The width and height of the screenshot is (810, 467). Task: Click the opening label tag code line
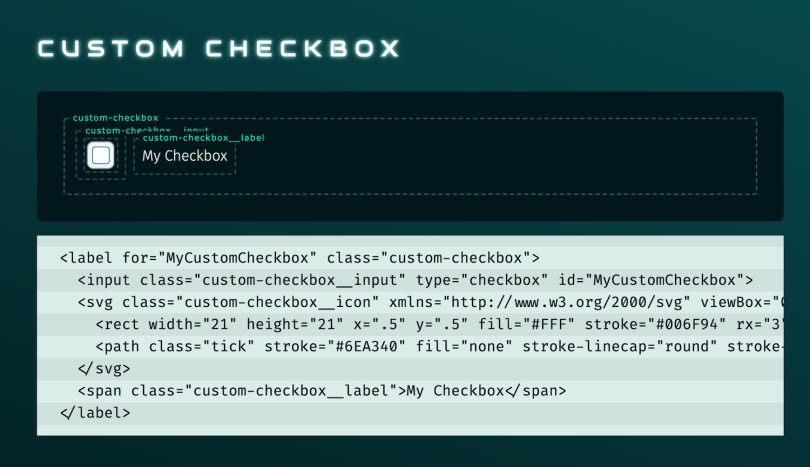coord(299,257)
